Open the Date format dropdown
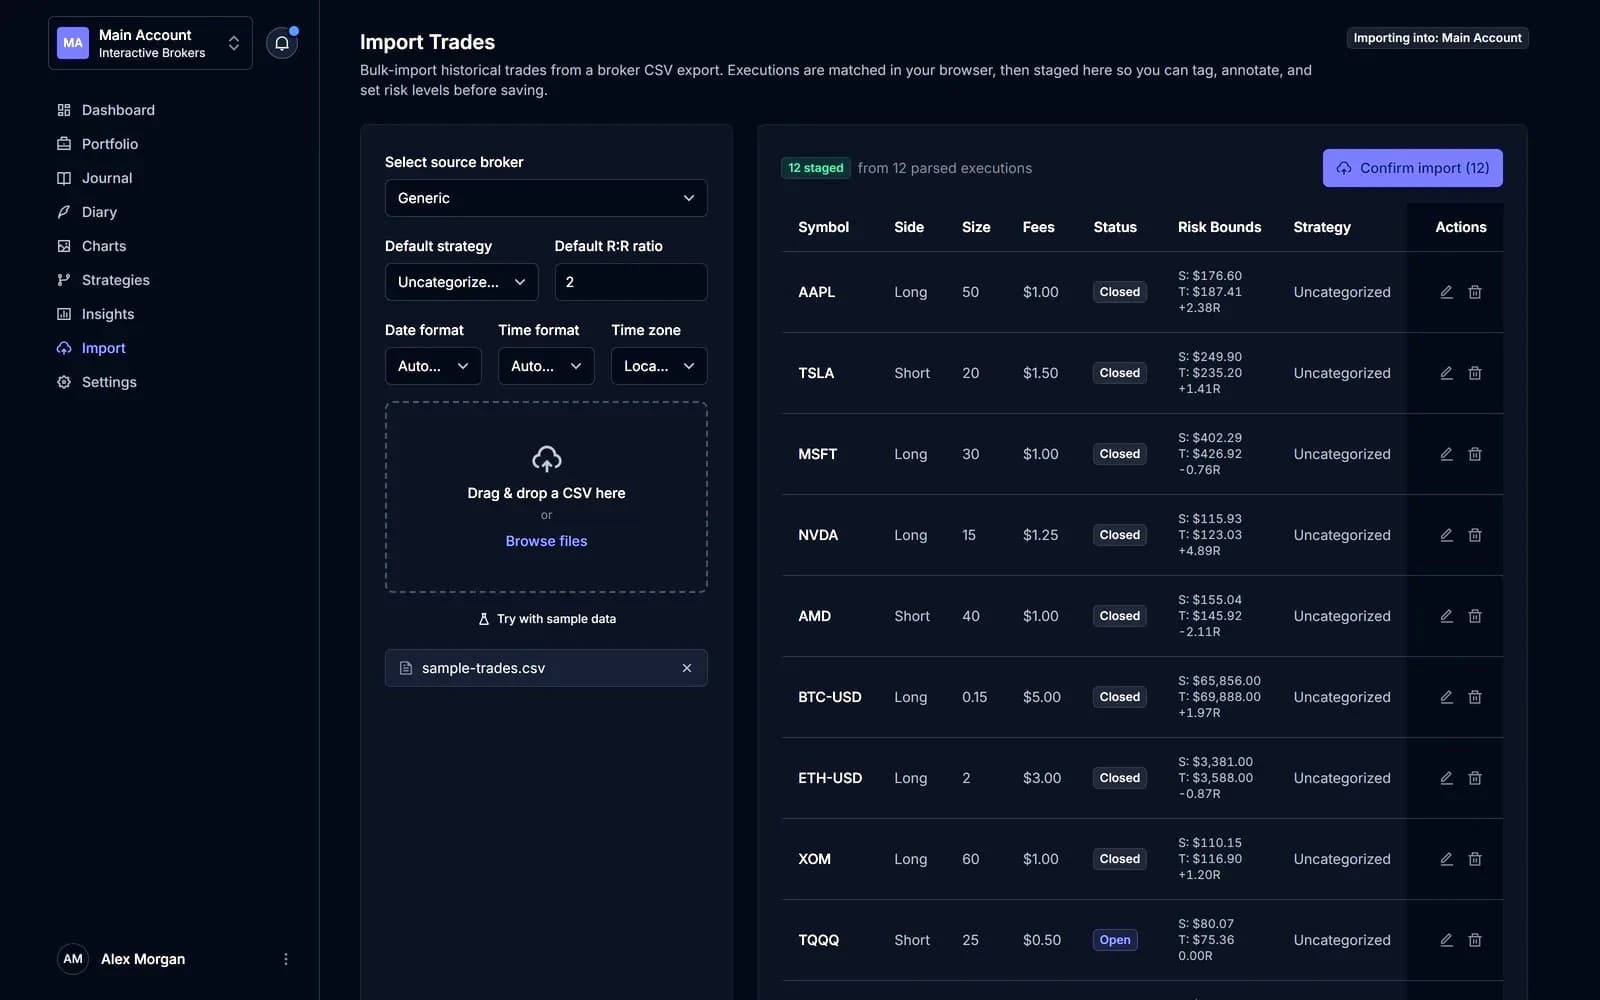The image size is (1600, 1000). coord(433,366)
